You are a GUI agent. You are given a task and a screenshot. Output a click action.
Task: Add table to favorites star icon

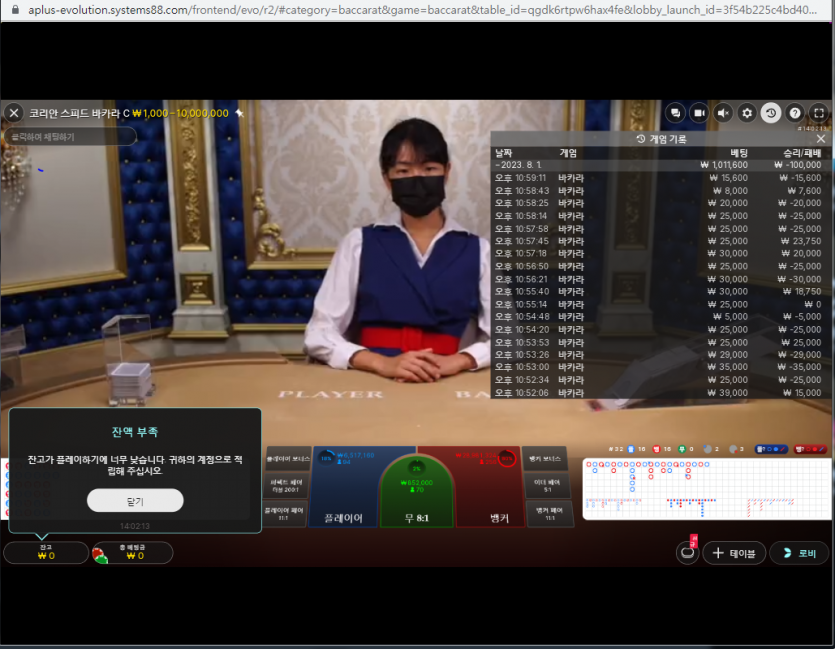click(240, 113)
